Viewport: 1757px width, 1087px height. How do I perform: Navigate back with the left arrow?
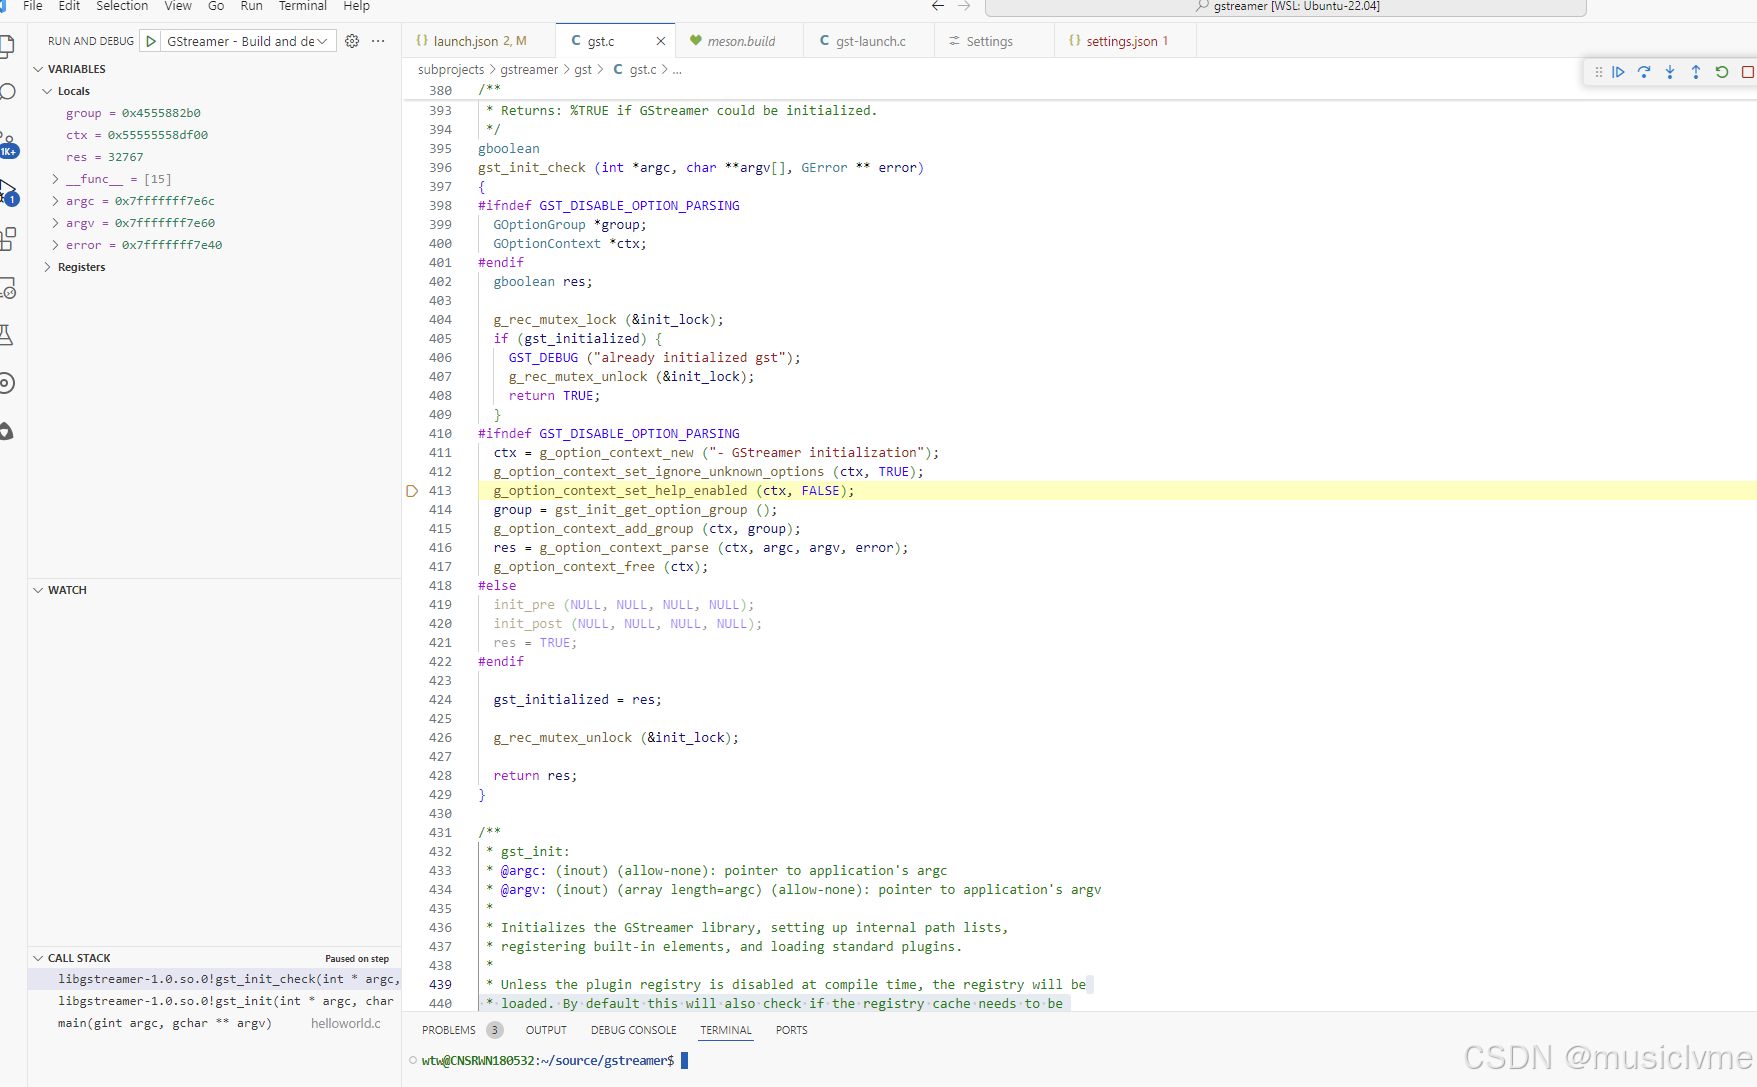coord(937,6)
